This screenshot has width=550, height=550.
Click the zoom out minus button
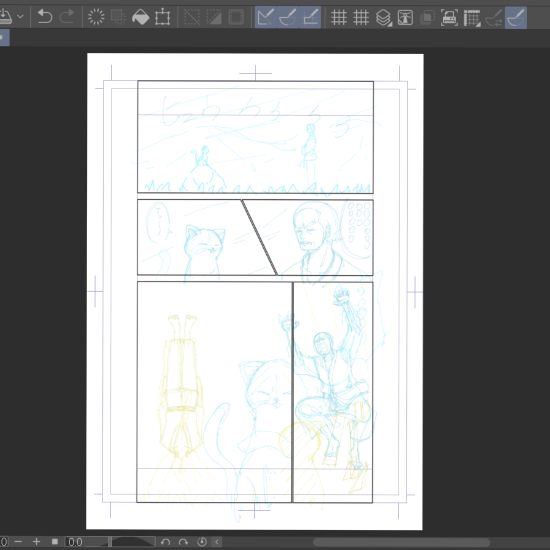coord(18,542)
